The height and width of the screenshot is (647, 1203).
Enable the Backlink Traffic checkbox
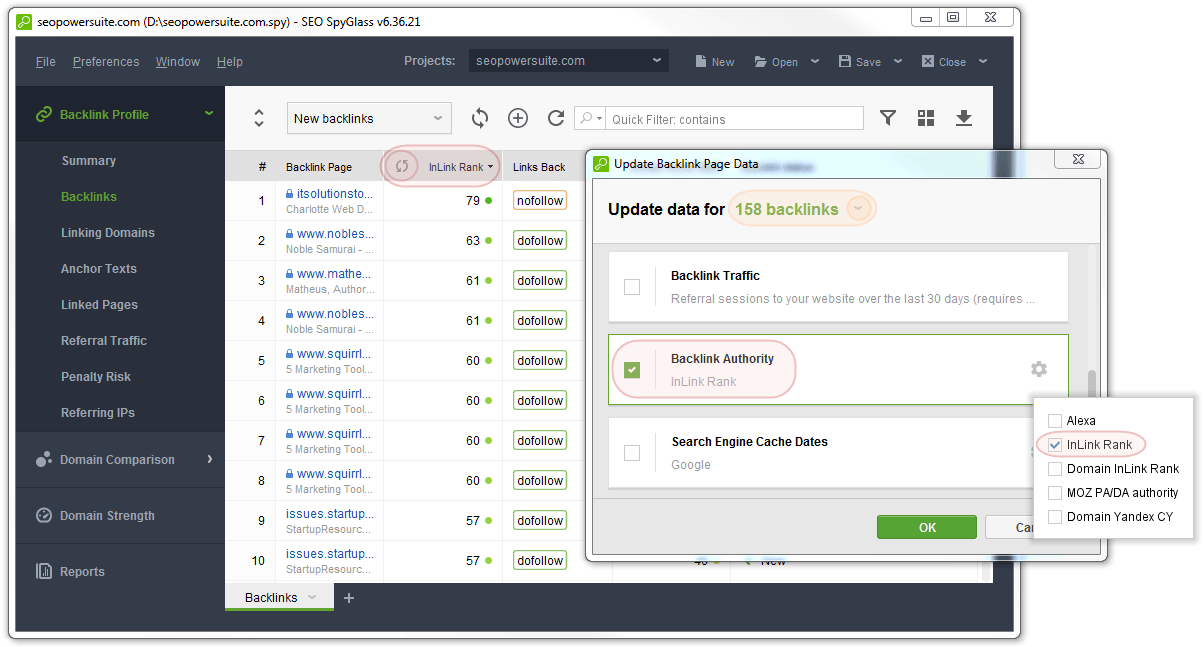tap(632, 287)
